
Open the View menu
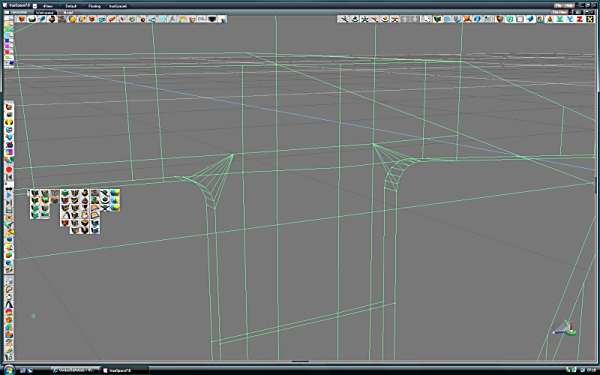pyautogui.click(x=48, y=6)
